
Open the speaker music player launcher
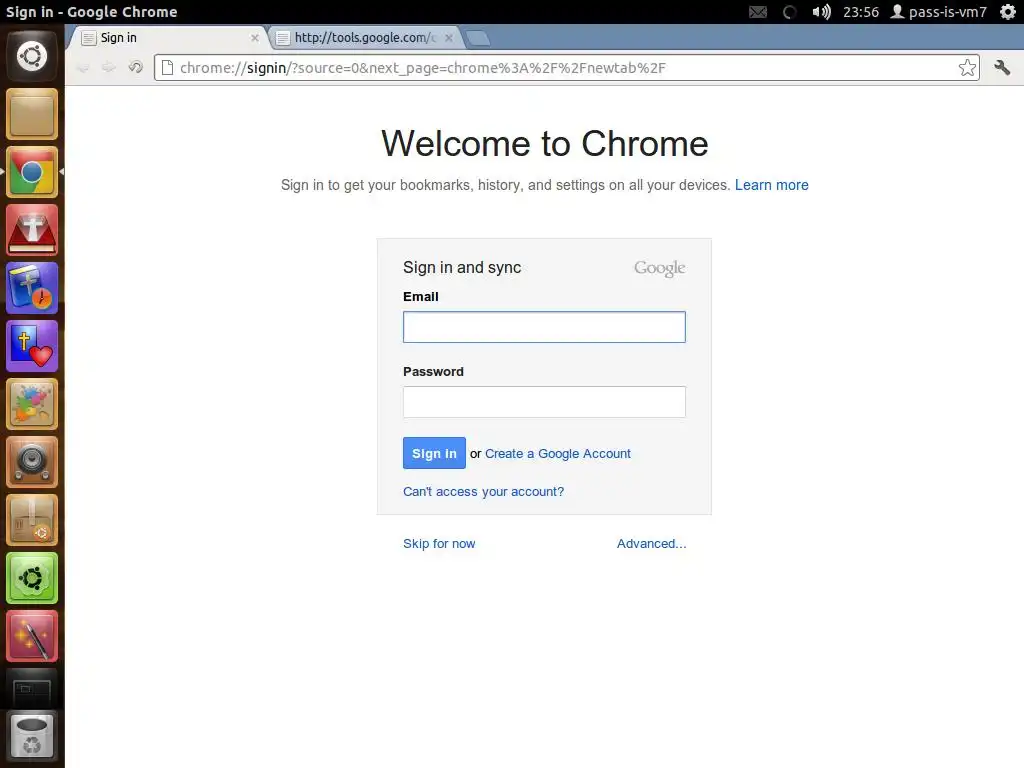point(32,462)
